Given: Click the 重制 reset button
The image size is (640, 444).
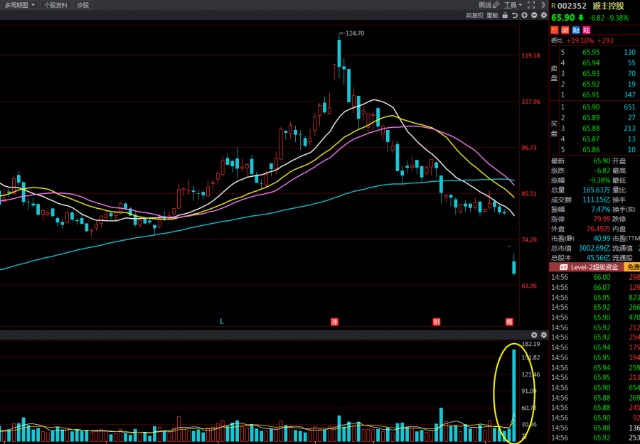Looking at the screenshot, I should [493, 16].
